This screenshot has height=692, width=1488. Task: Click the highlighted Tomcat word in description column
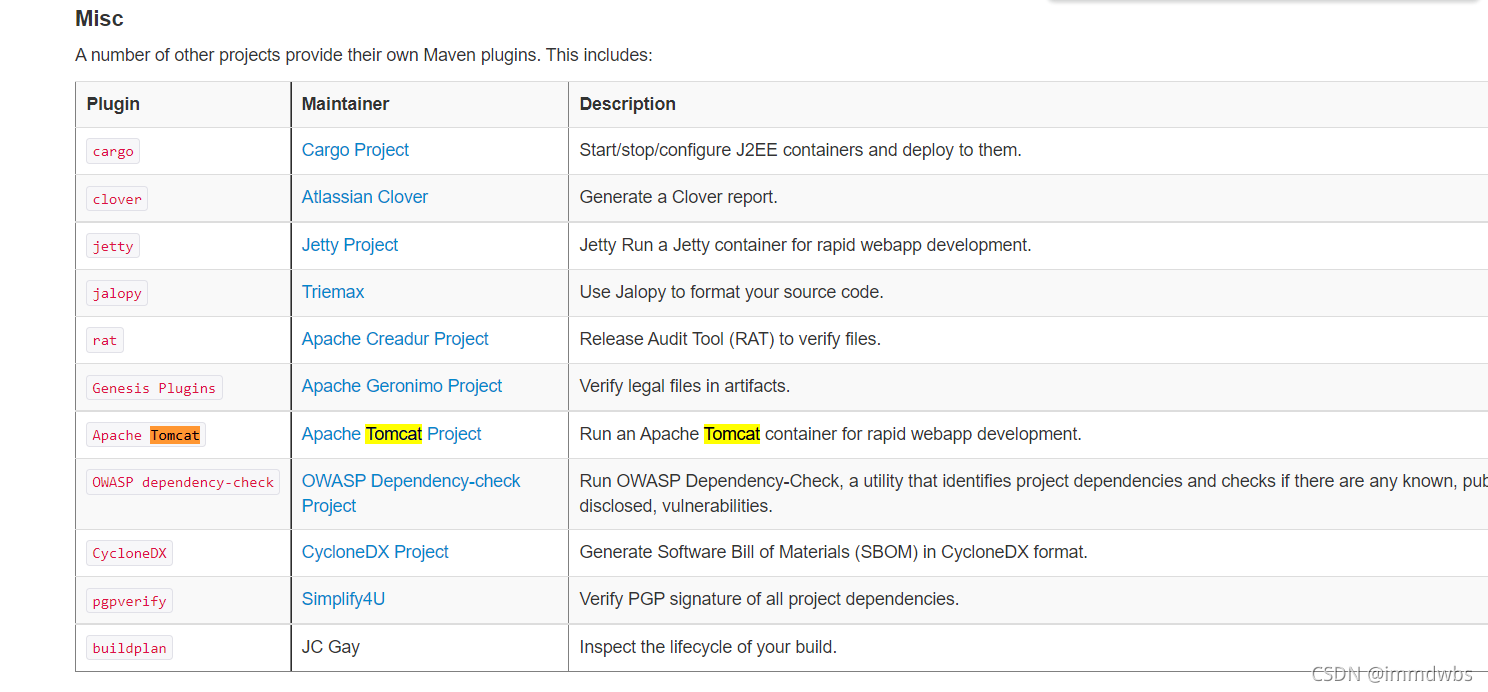click(x=732, y=434)
